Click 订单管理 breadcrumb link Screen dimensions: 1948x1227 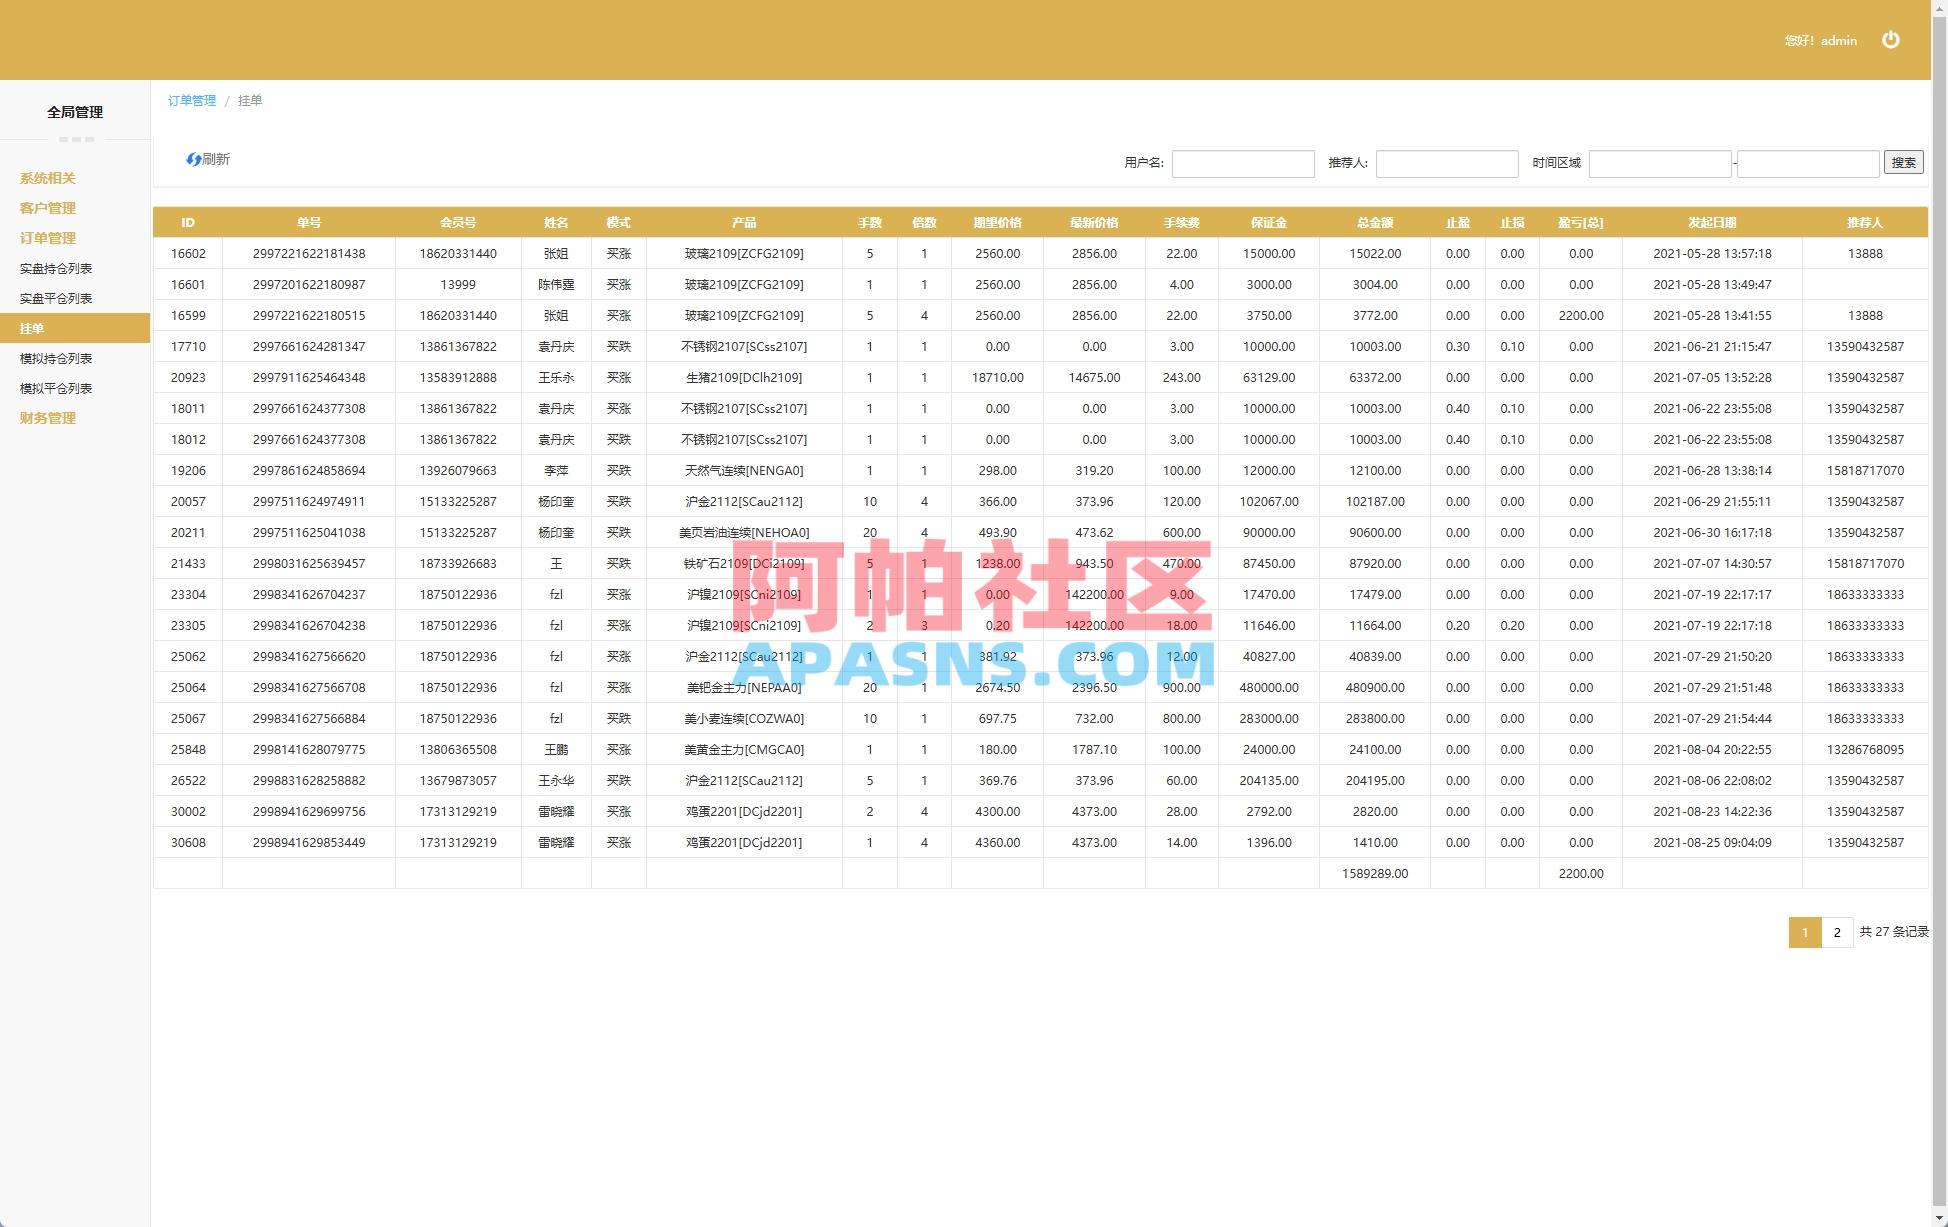(192, 100)
